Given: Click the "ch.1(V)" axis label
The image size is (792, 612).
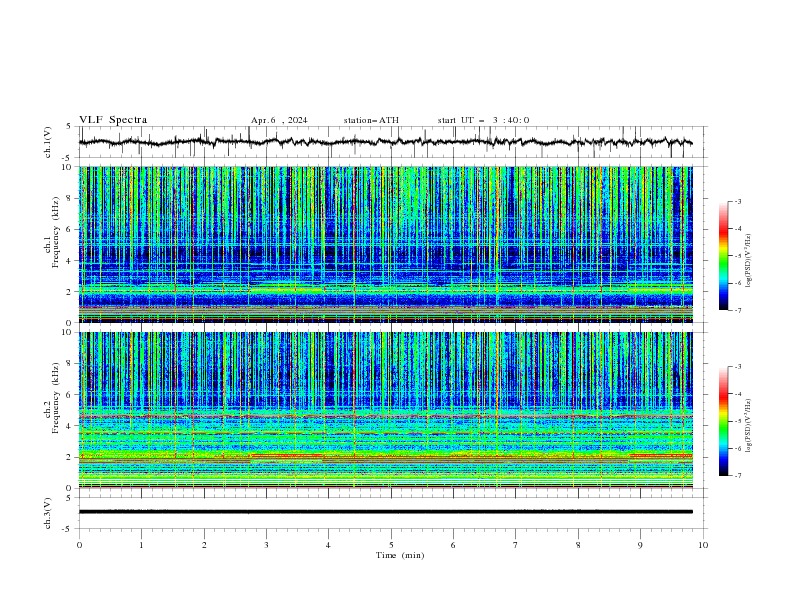Looking at the screenshot, I should pyautogui.click(x=48, y=142).
